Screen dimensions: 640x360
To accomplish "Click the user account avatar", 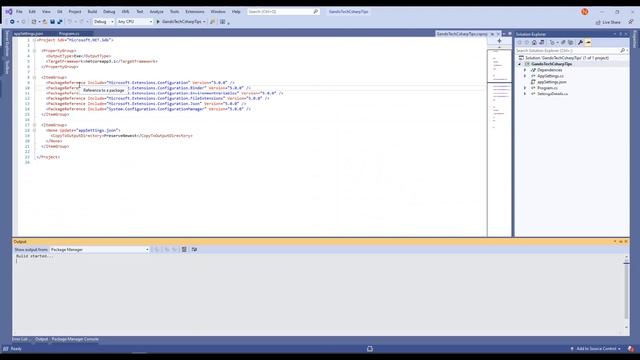I will (x=584, y=12).
